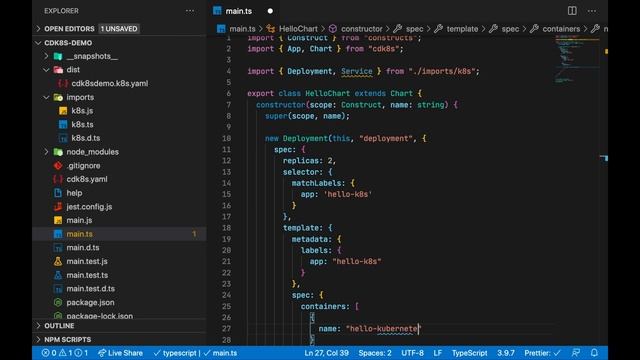
Task: Change LF end of line sequence
Action: 438,353
